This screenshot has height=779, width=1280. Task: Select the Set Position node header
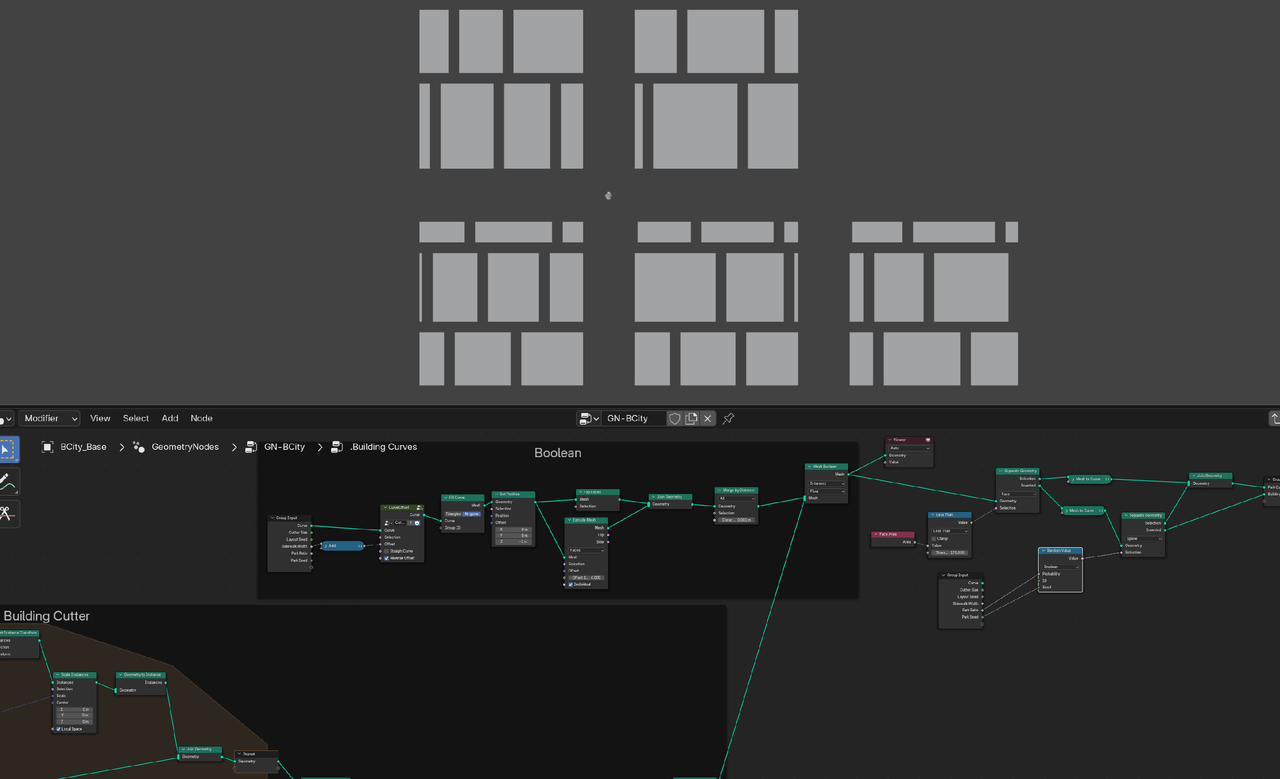(x=513, y=494)
